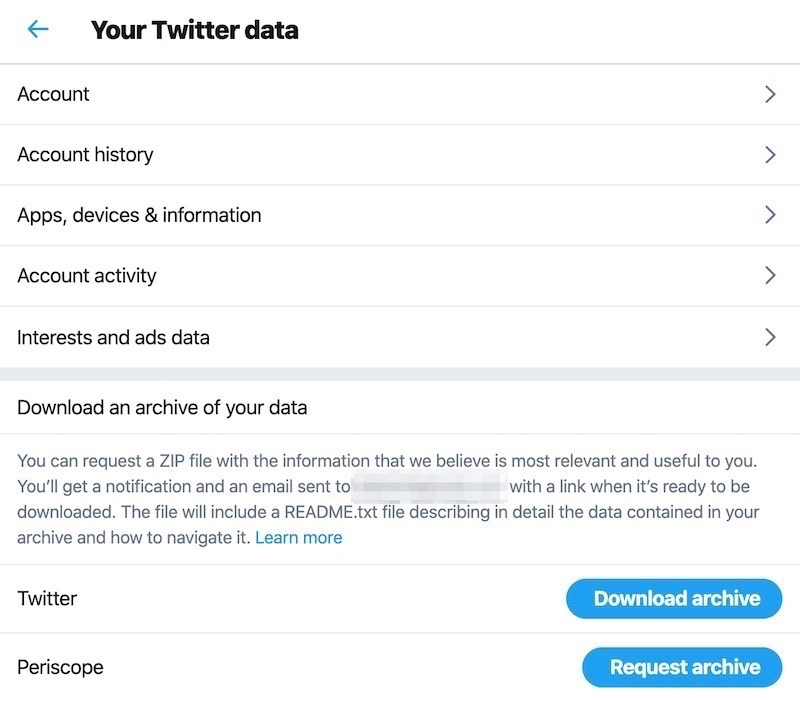Click the Twitter row label
The width and height of the screenshot is (800, 701).
pyautogui.click(x=46, y=598)
